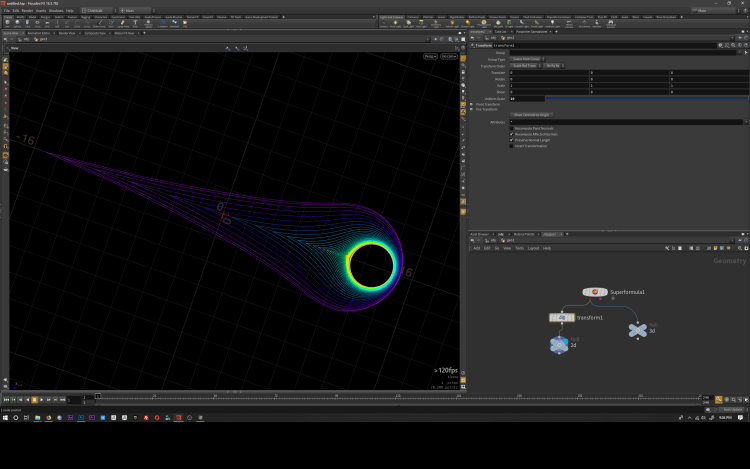
Task: Select the blue Null 2d node
Action: pos(558,344)
